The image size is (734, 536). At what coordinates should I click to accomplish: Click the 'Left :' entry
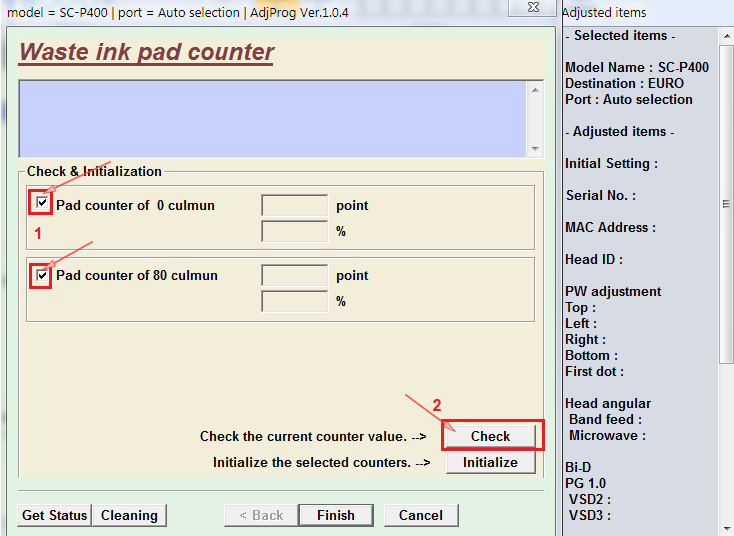click(x=581, y=323)
